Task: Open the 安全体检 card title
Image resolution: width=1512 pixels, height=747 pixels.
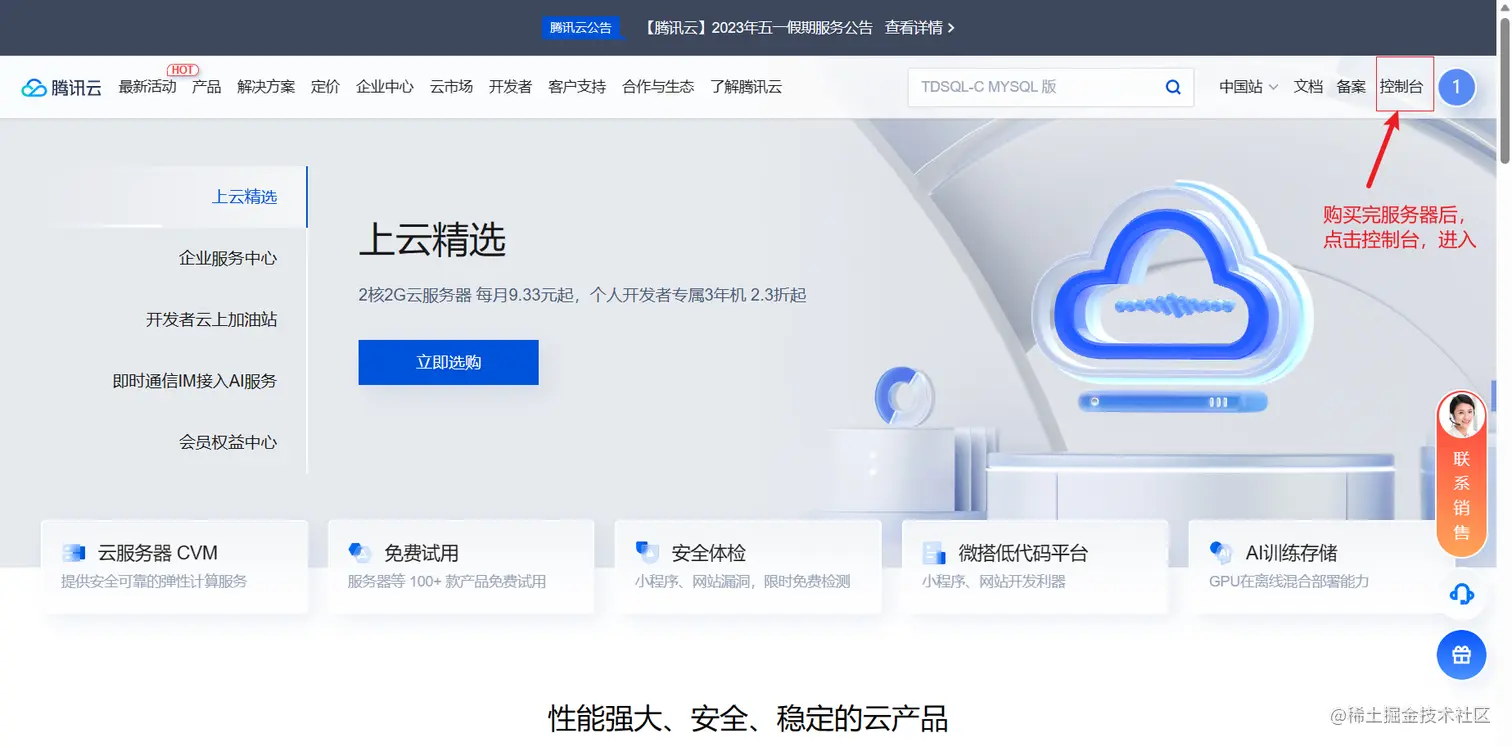Action: tap(708, 553)
